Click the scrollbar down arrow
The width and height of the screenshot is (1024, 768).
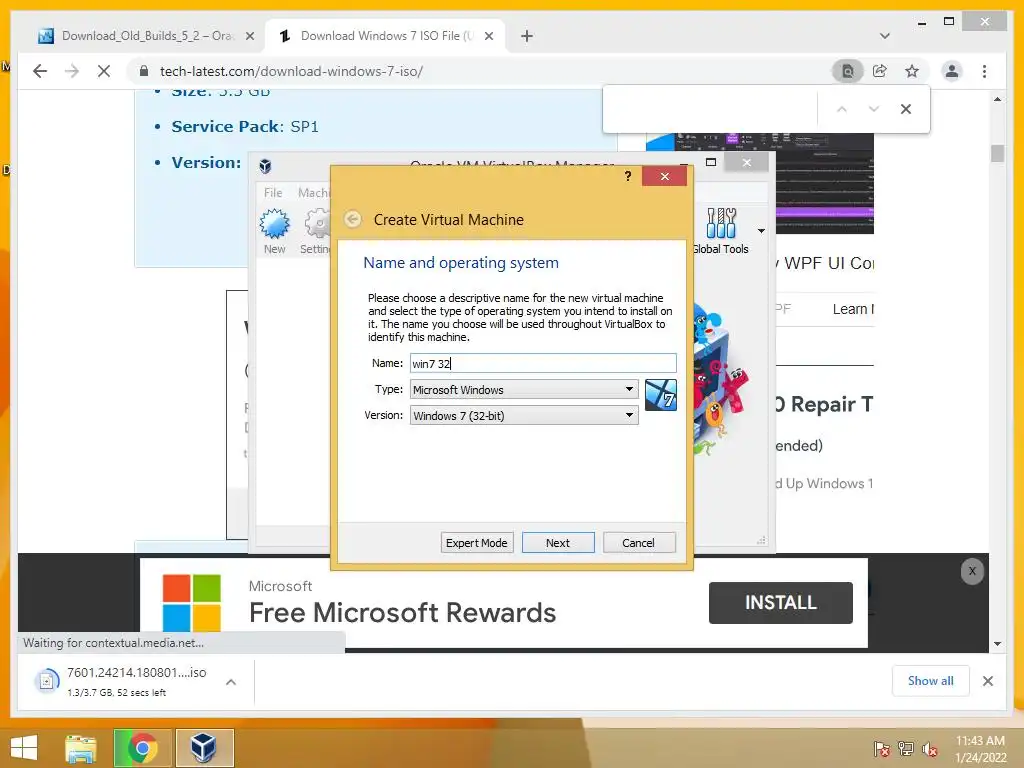[997, 644]
